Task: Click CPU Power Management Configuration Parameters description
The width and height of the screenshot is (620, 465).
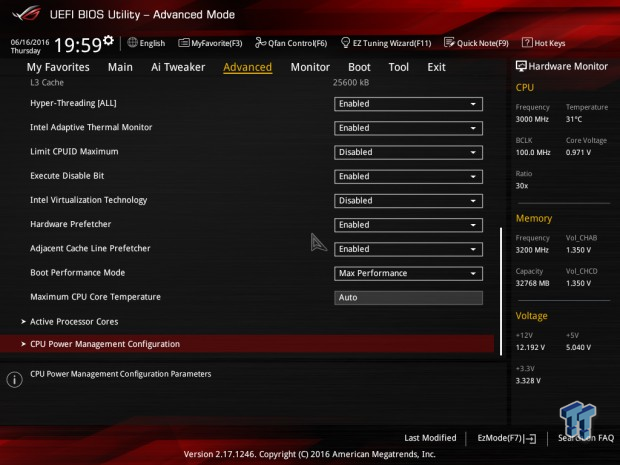Action: point(121,374)
